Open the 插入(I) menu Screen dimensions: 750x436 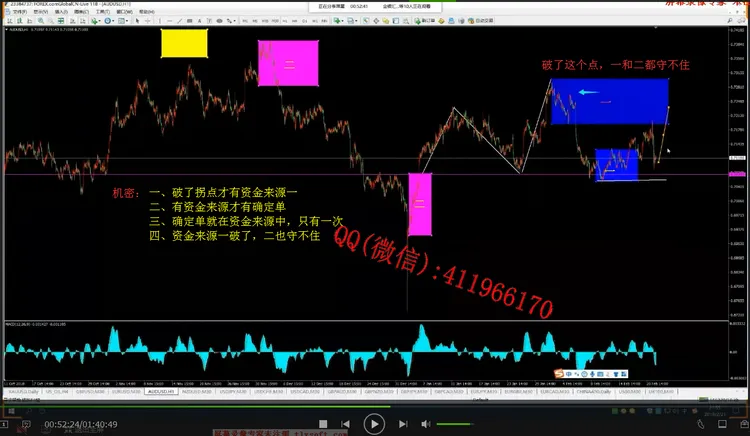[x=61, y=12]
